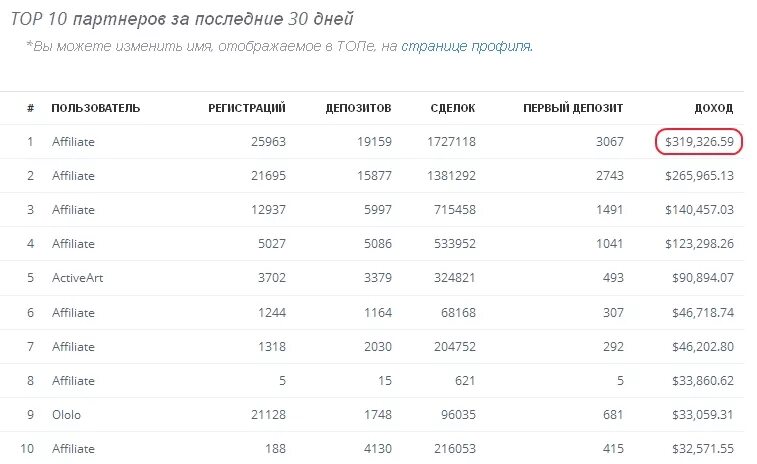The image size is (757, 464).
Task: Select the ActiveArt user name
Action: tap(77, 278)
